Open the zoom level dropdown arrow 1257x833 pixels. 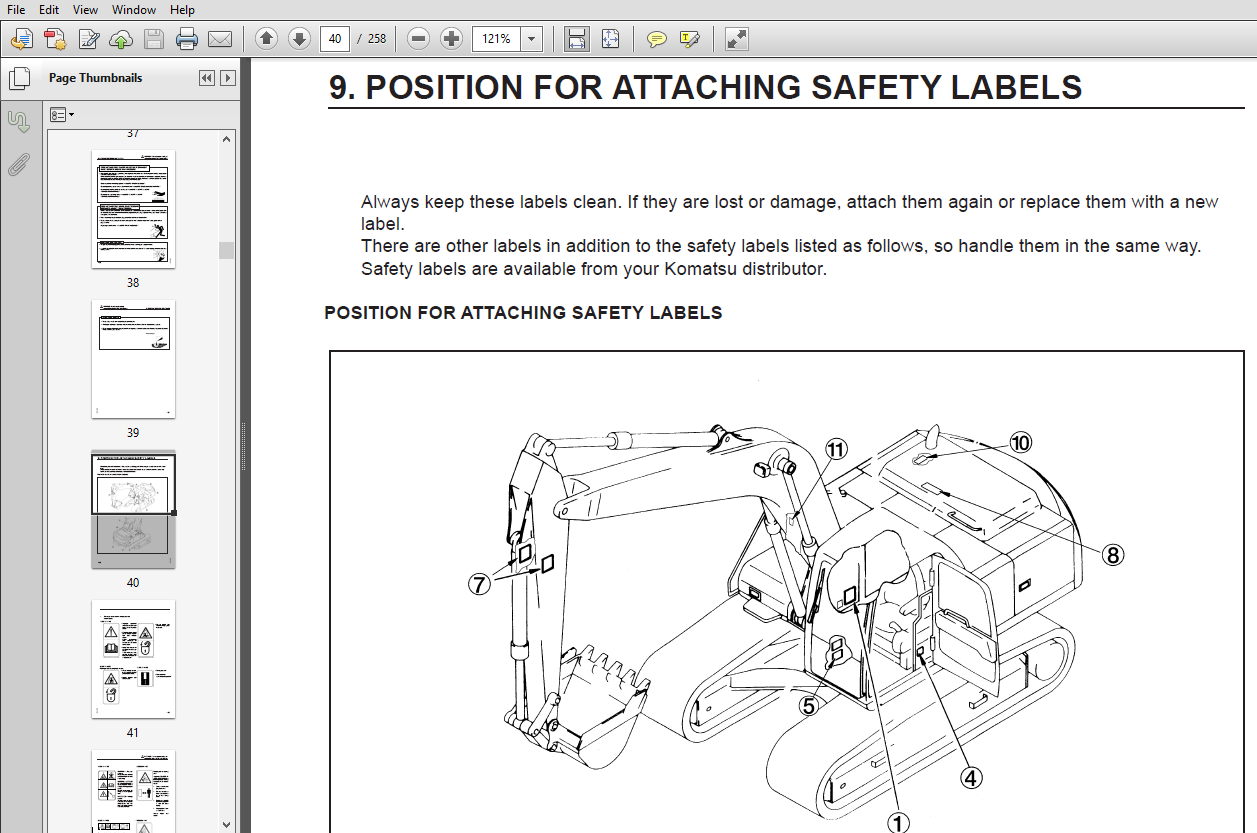pos(532,39)
